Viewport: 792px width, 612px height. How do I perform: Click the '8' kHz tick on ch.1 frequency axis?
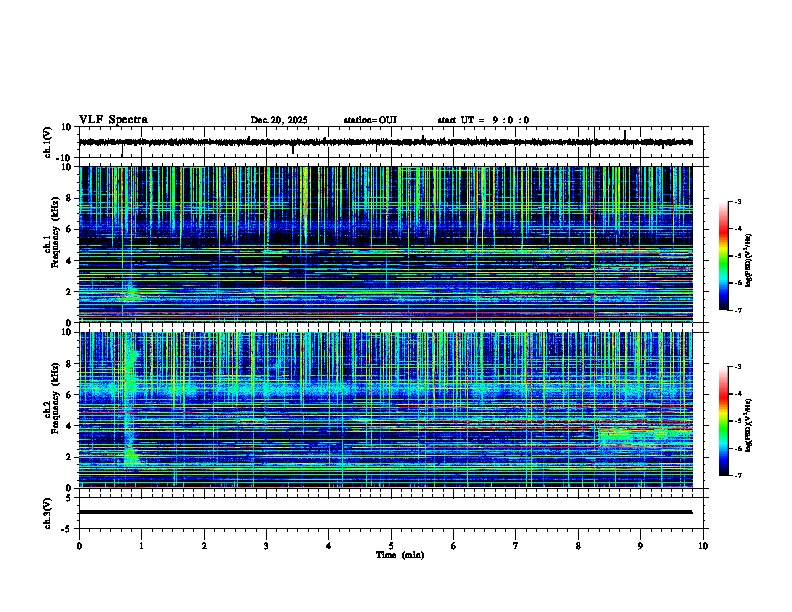pos(70,198)
